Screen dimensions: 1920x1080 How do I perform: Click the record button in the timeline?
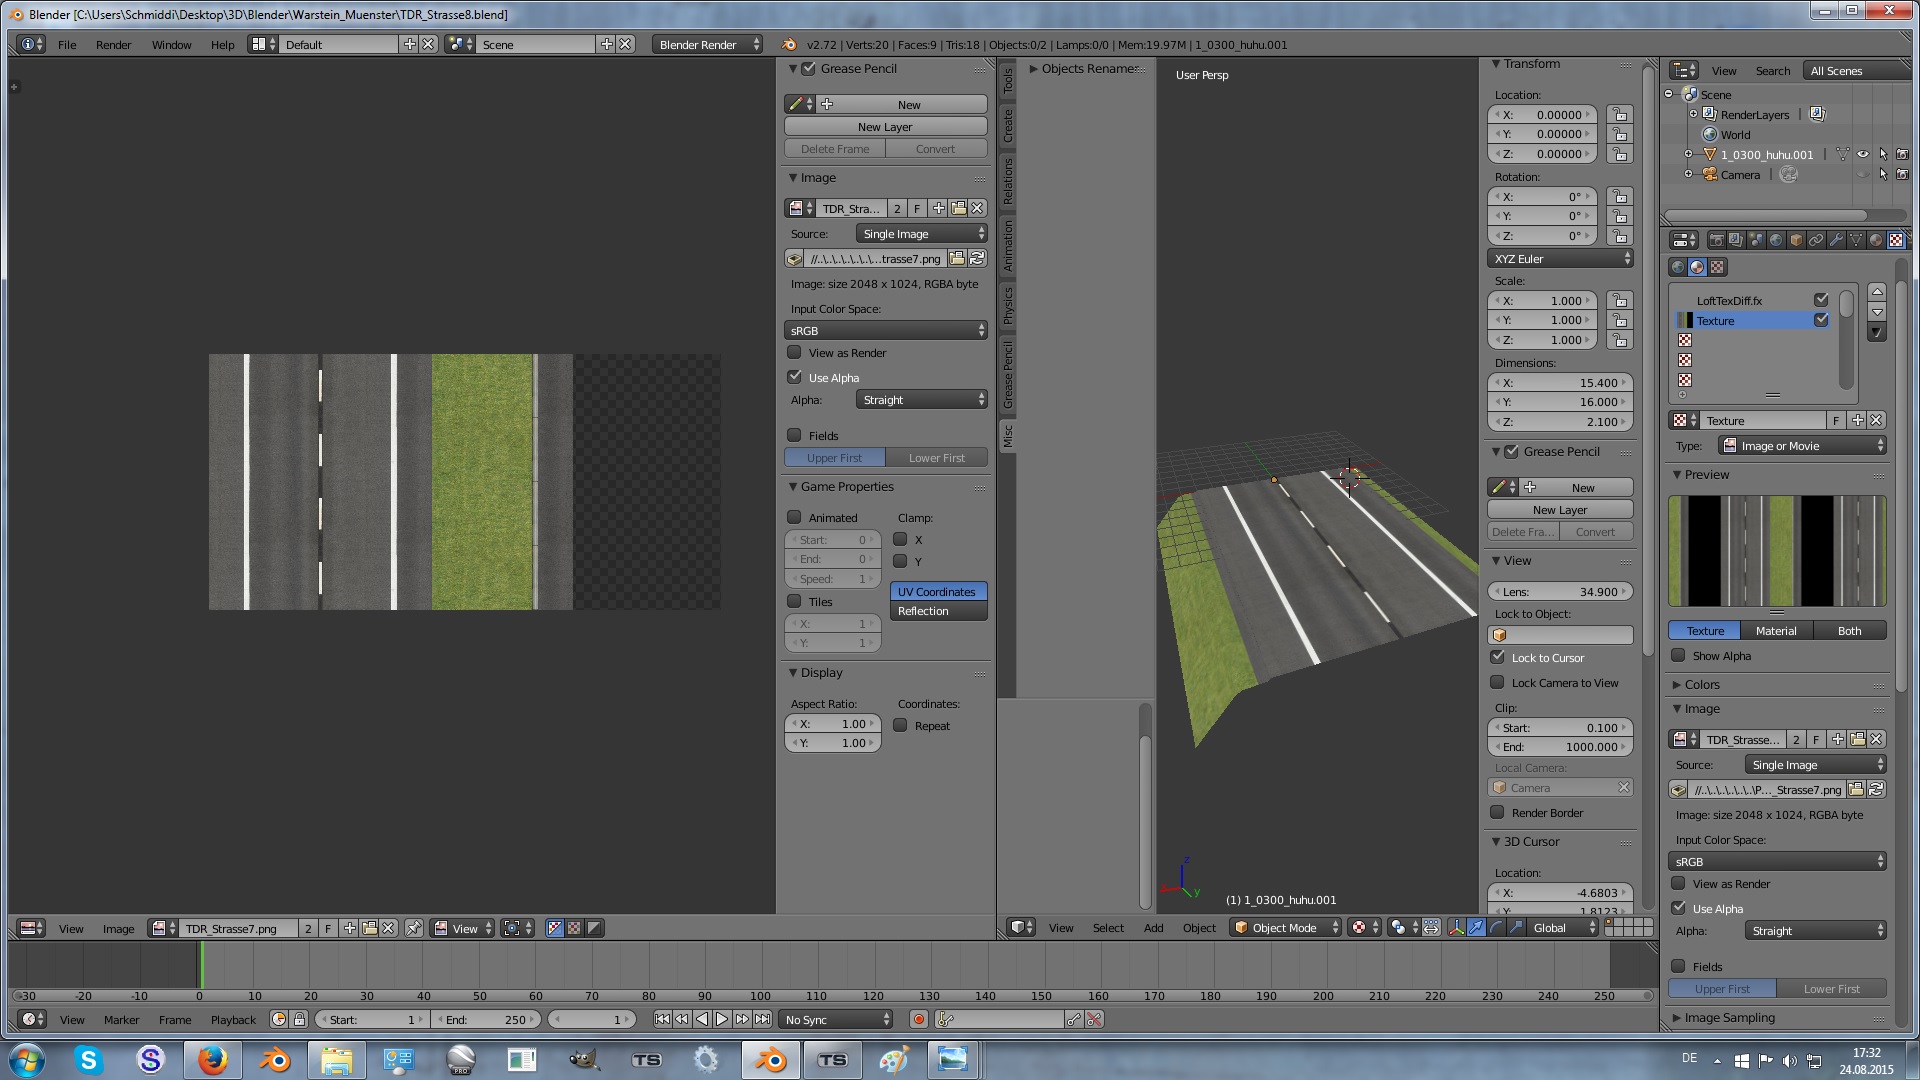pyautogui.click(x=918, y=1019)
